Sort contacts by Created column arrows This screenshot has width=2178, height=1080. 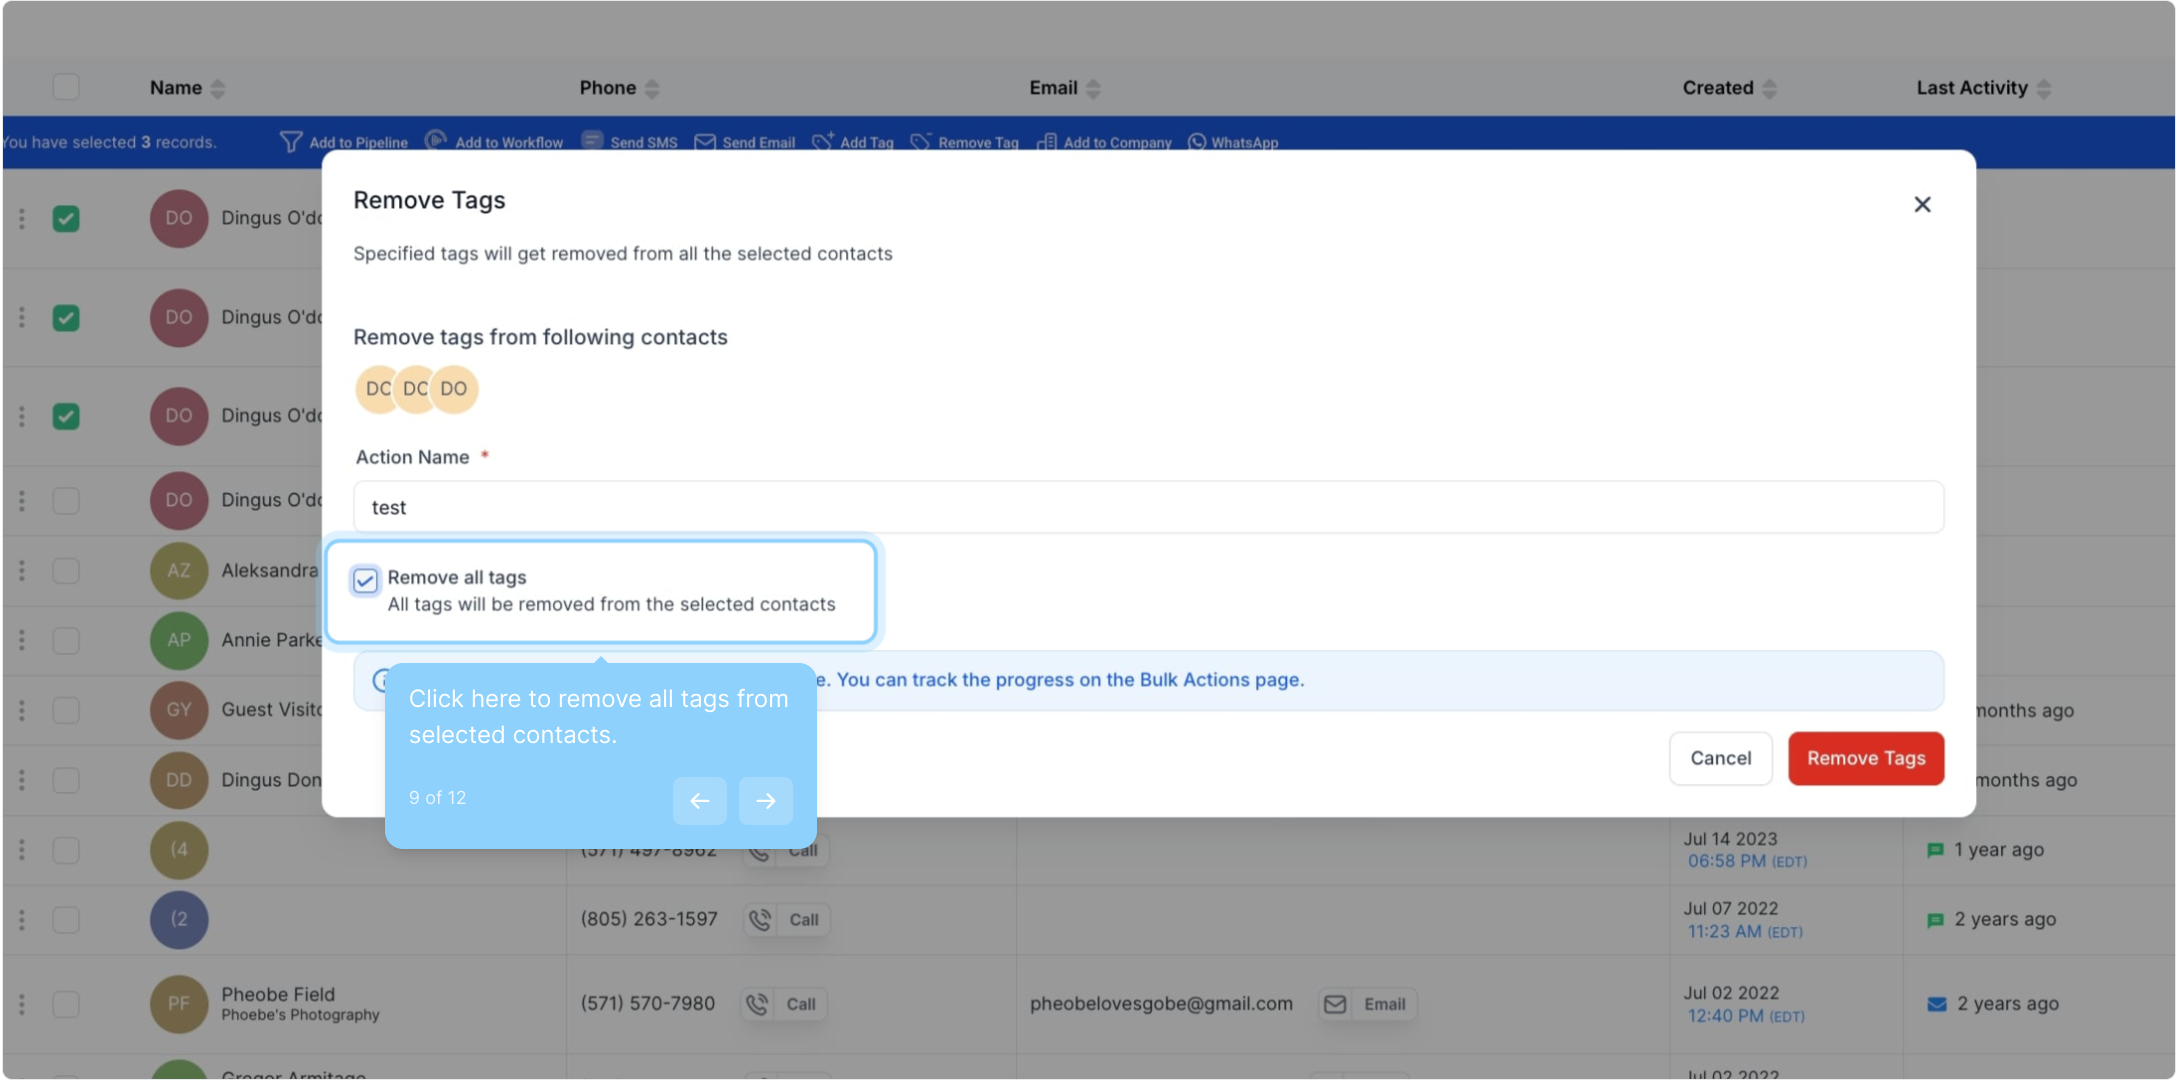coord(1769,88)
